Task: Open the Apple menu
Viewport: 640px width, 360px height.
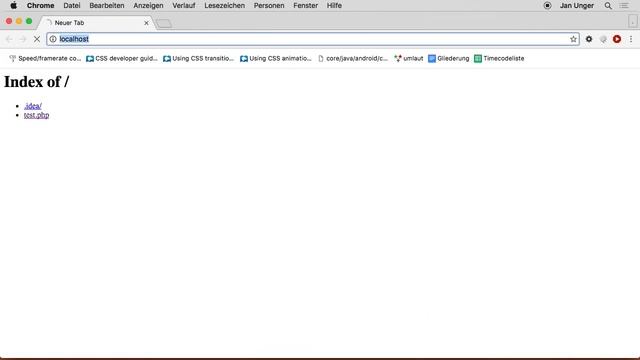Action: (x=13, y=6)
